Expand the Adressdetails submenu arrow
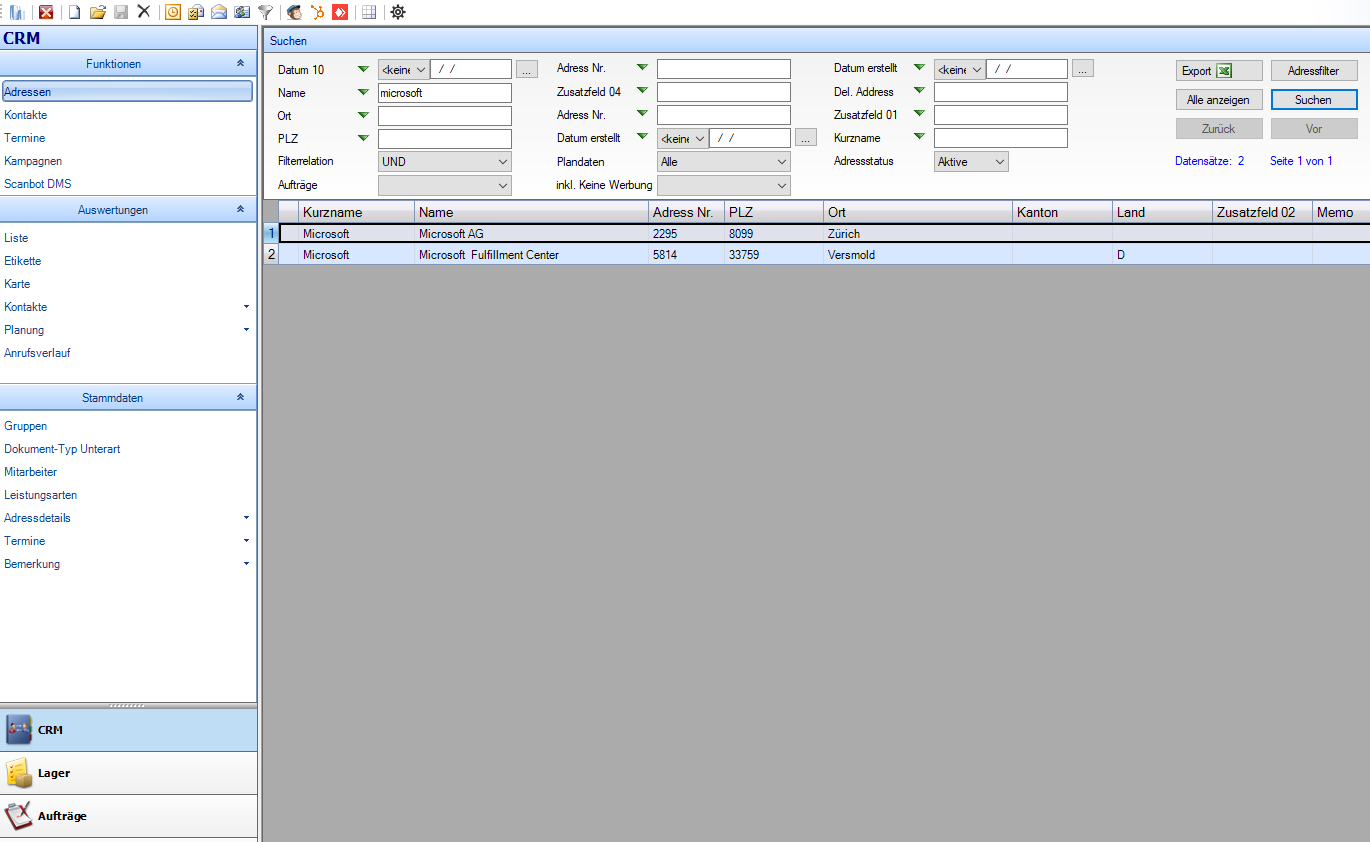The height and width of the screenshot is (842, 1370). (x=246, y=518)
